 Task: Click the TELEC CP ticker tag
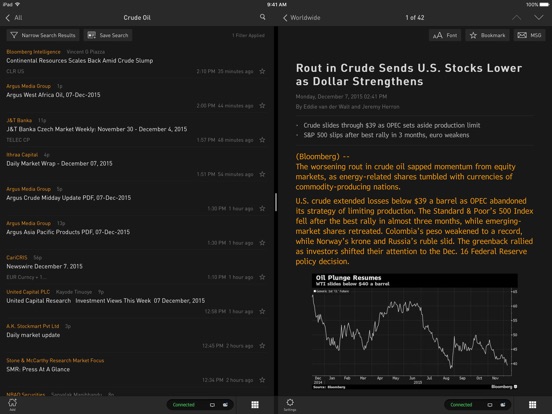(18, 140)
